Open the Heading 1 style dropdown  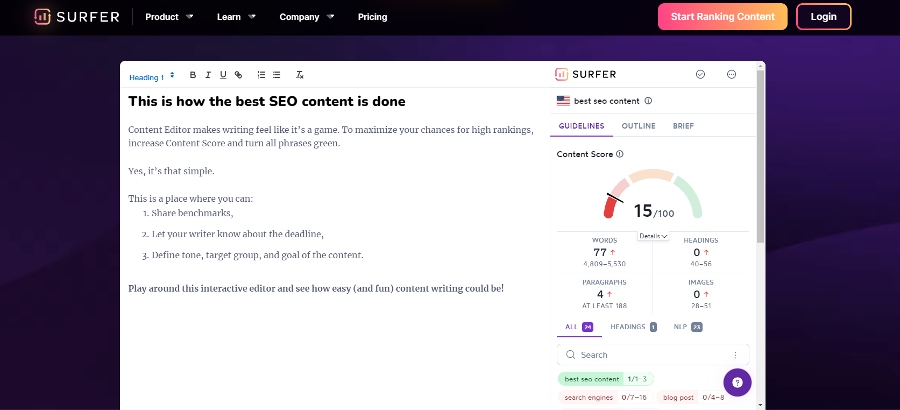coord(152,76)
